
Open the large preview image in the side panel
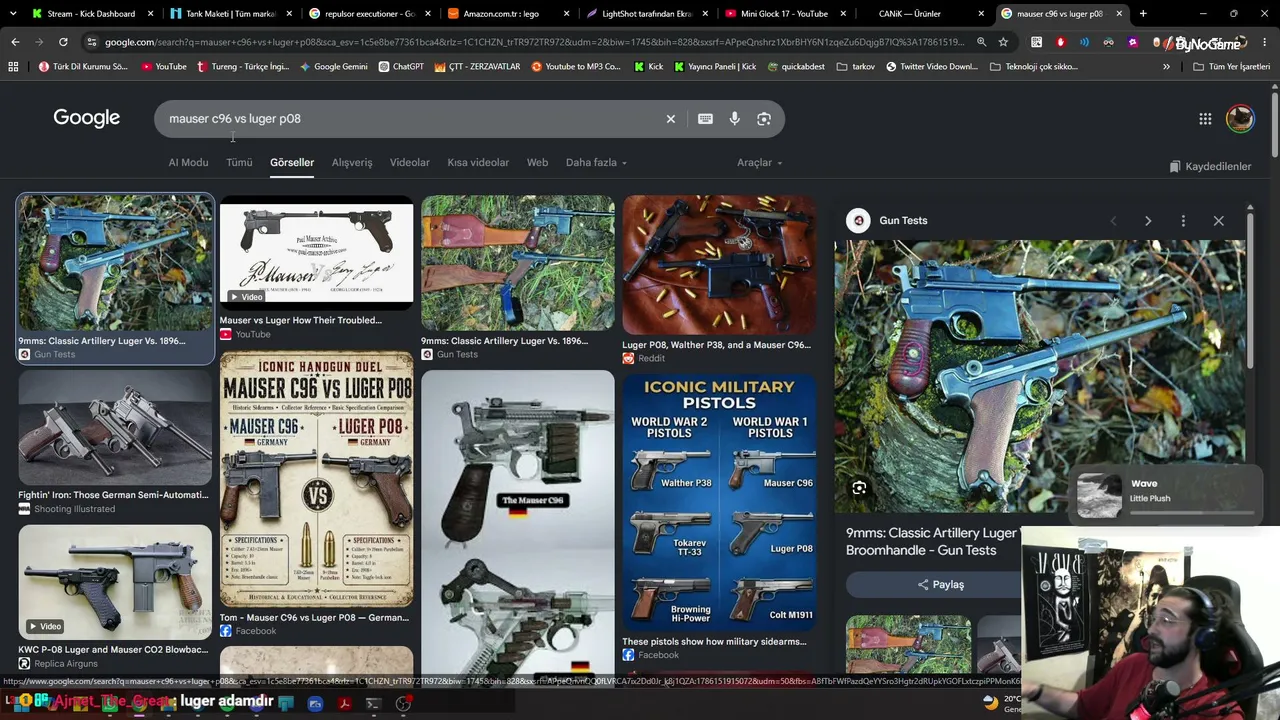[x=1040, y=377]
